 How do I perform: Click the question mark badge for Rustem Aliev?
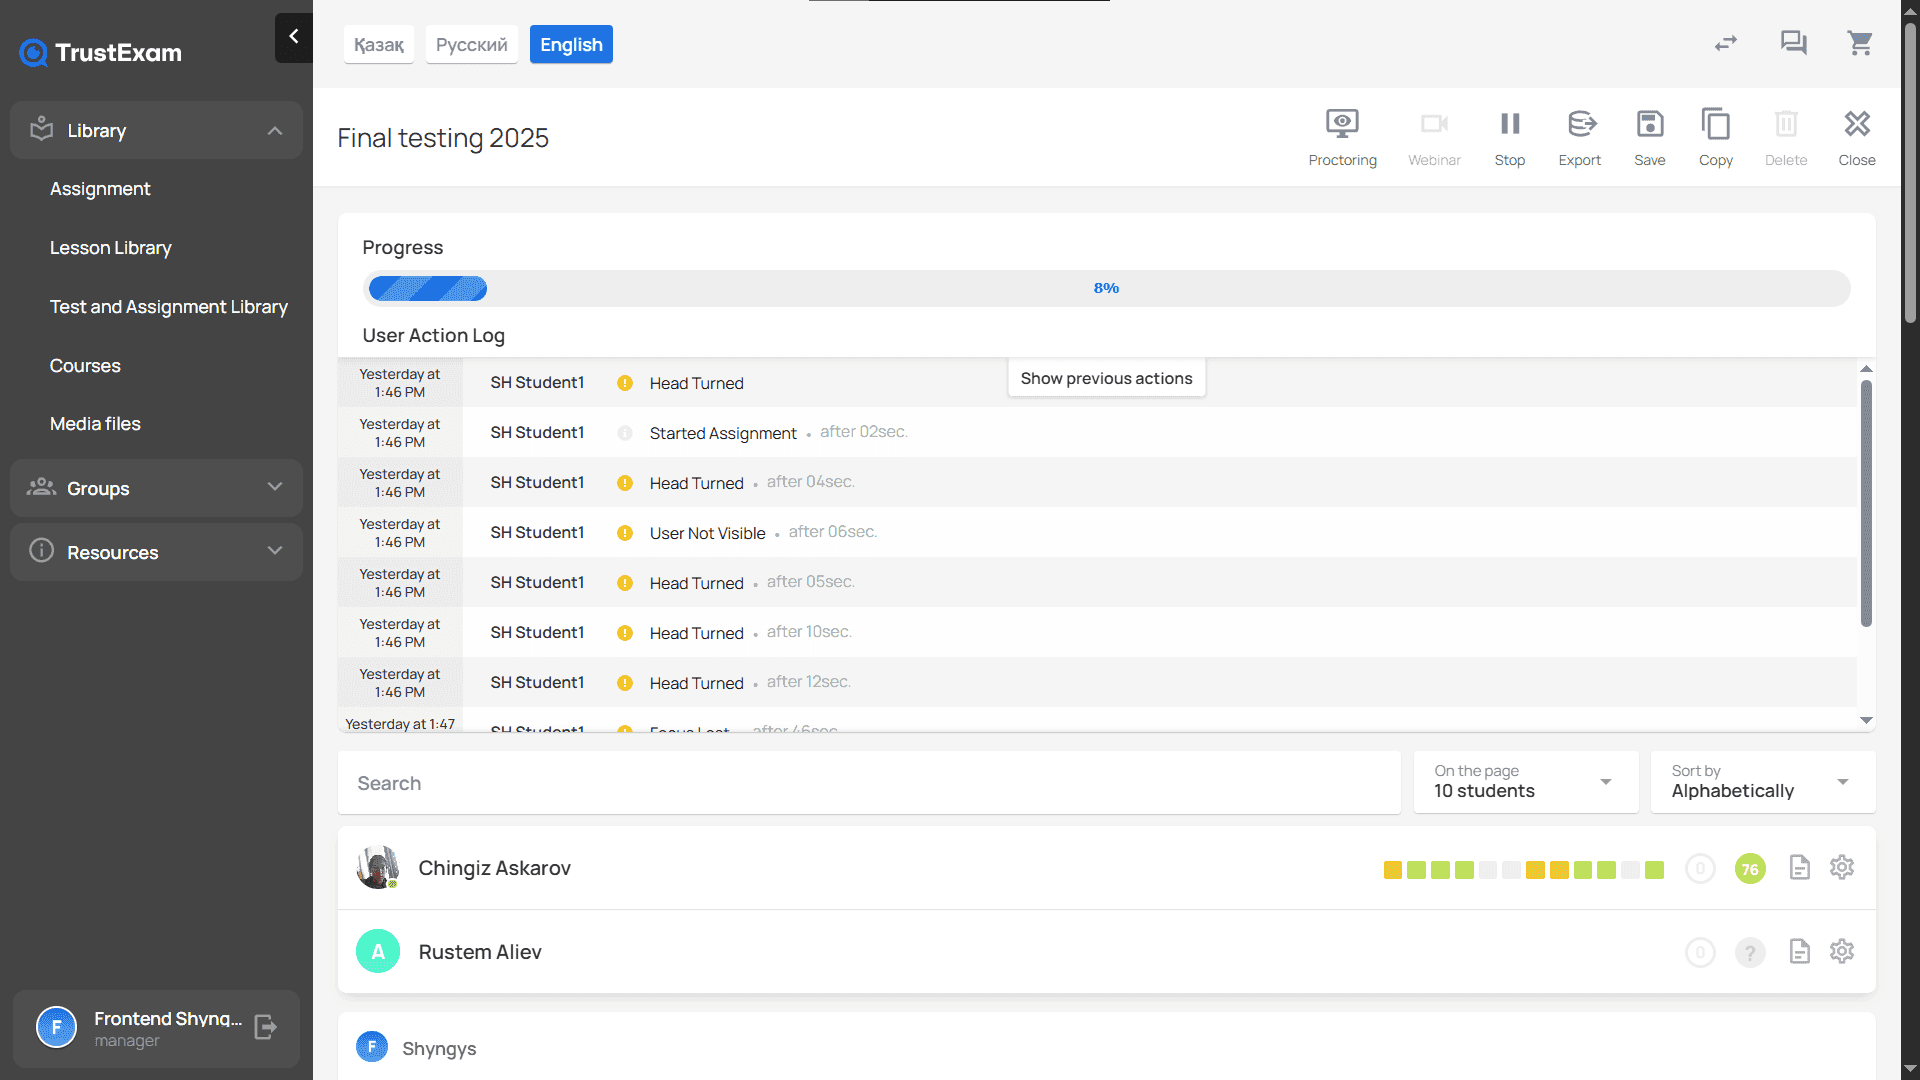pos(1750,953)
